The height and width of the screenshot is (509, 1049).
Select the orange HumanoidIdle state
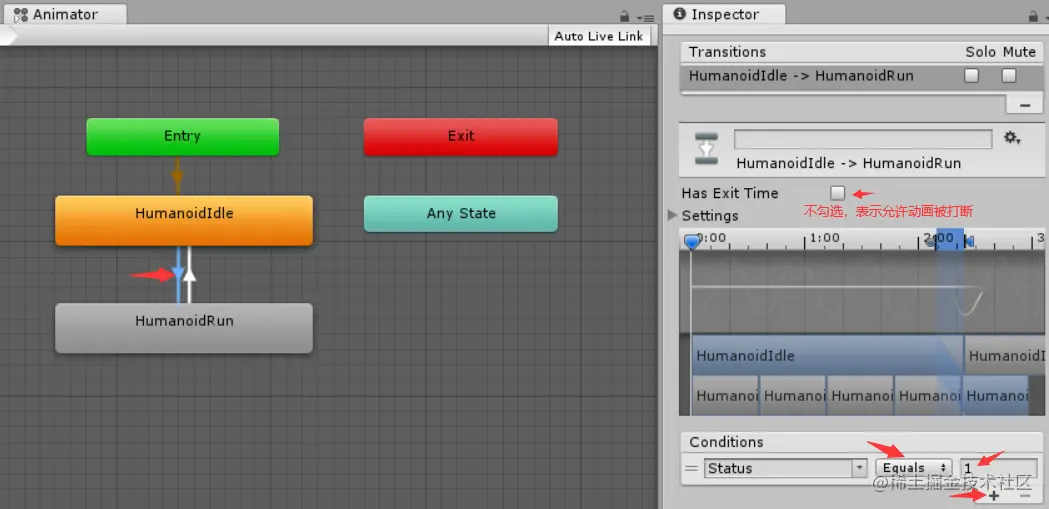[183, 220]
